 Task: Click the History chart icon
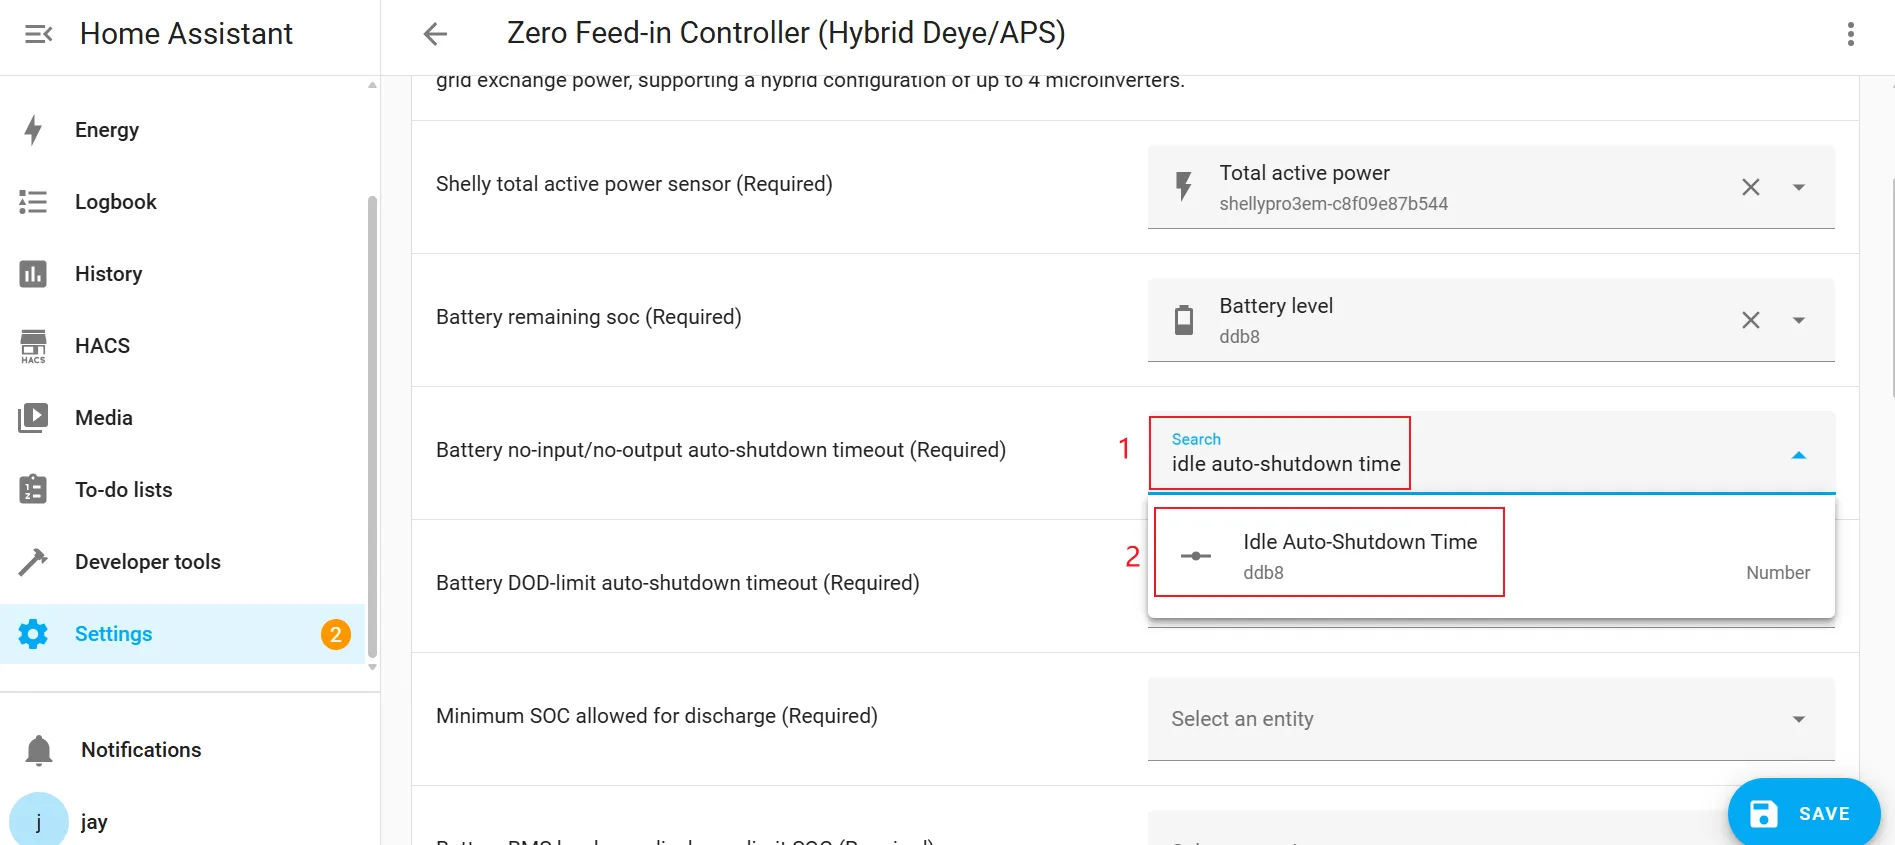[x=33, y=274]
